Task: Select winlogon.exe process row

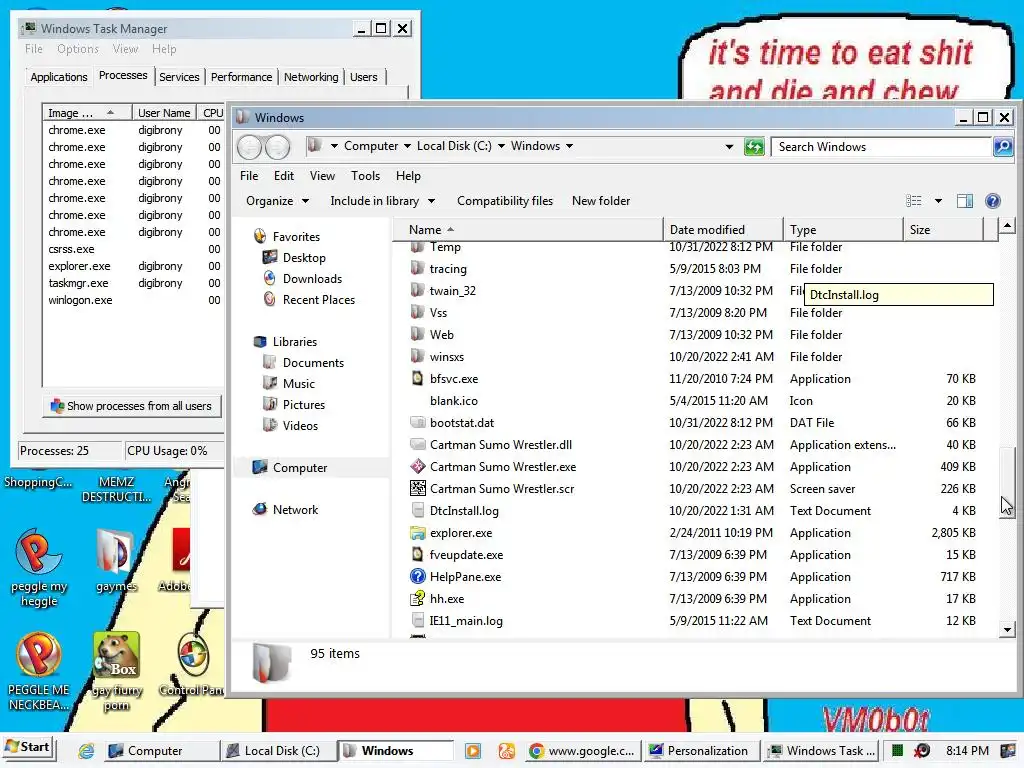Action: pyautogui.click(x=133, y=300)
